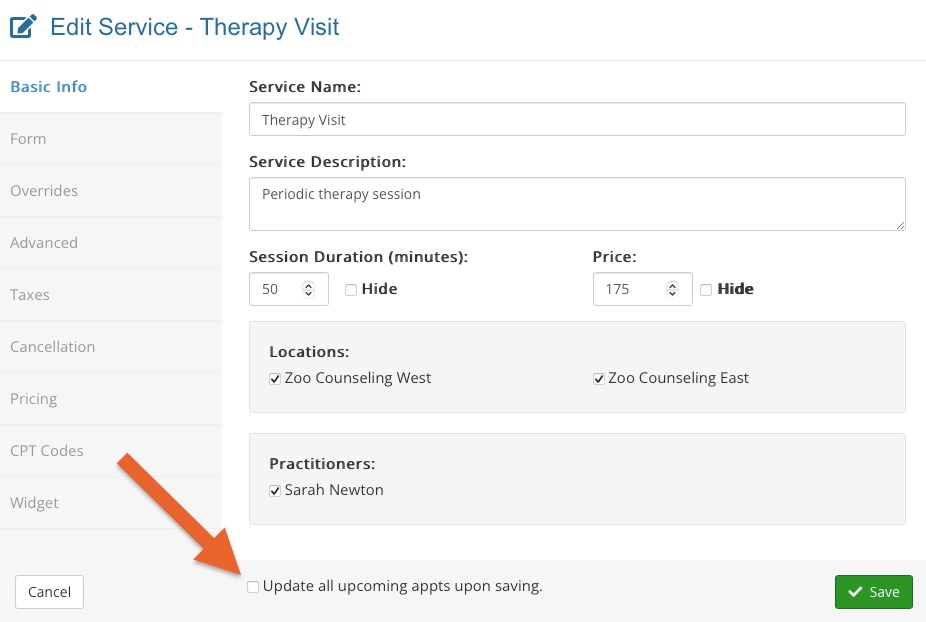Viewport: 926px width, 622px height.
Task: Click the Cancel button
Action: (x=50, y=592)
